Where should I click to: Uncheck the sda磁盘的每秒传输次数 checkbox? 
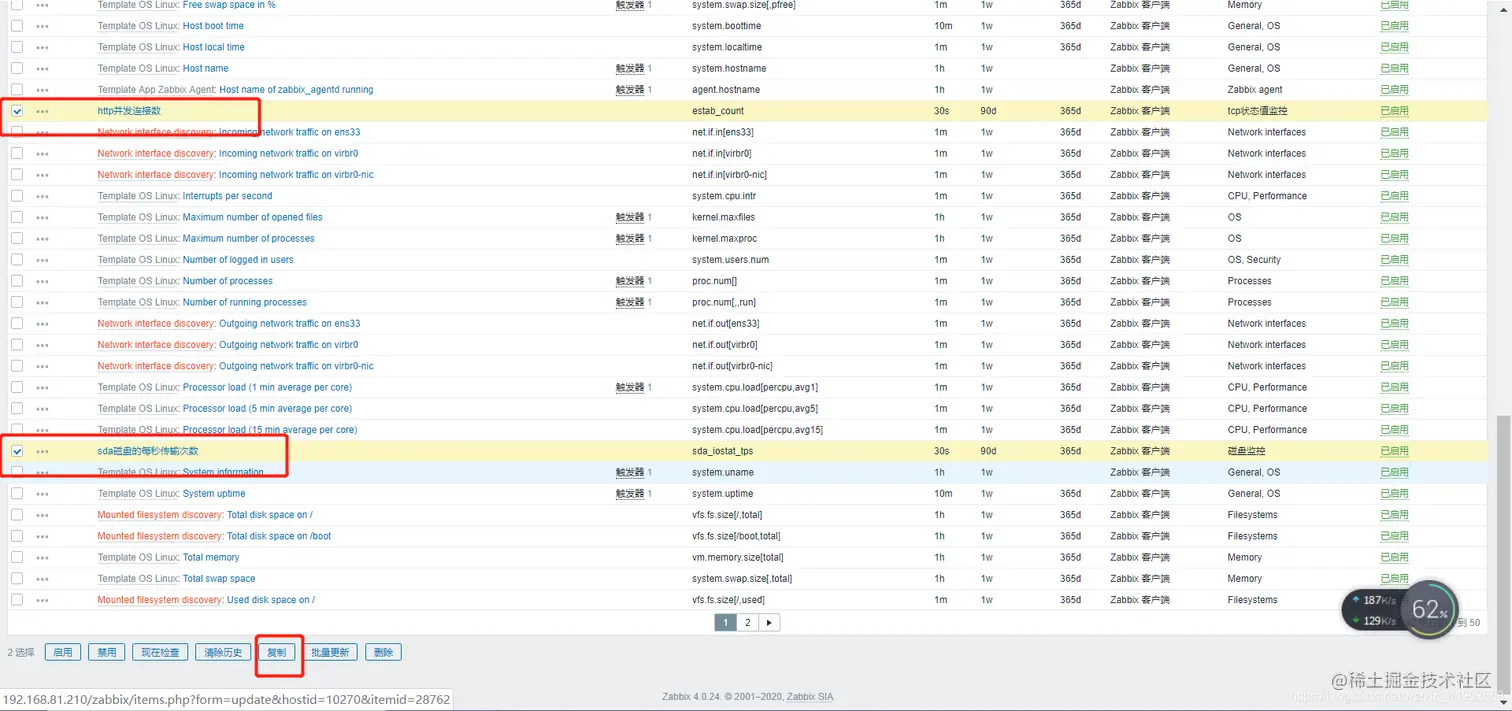(17, 451)
